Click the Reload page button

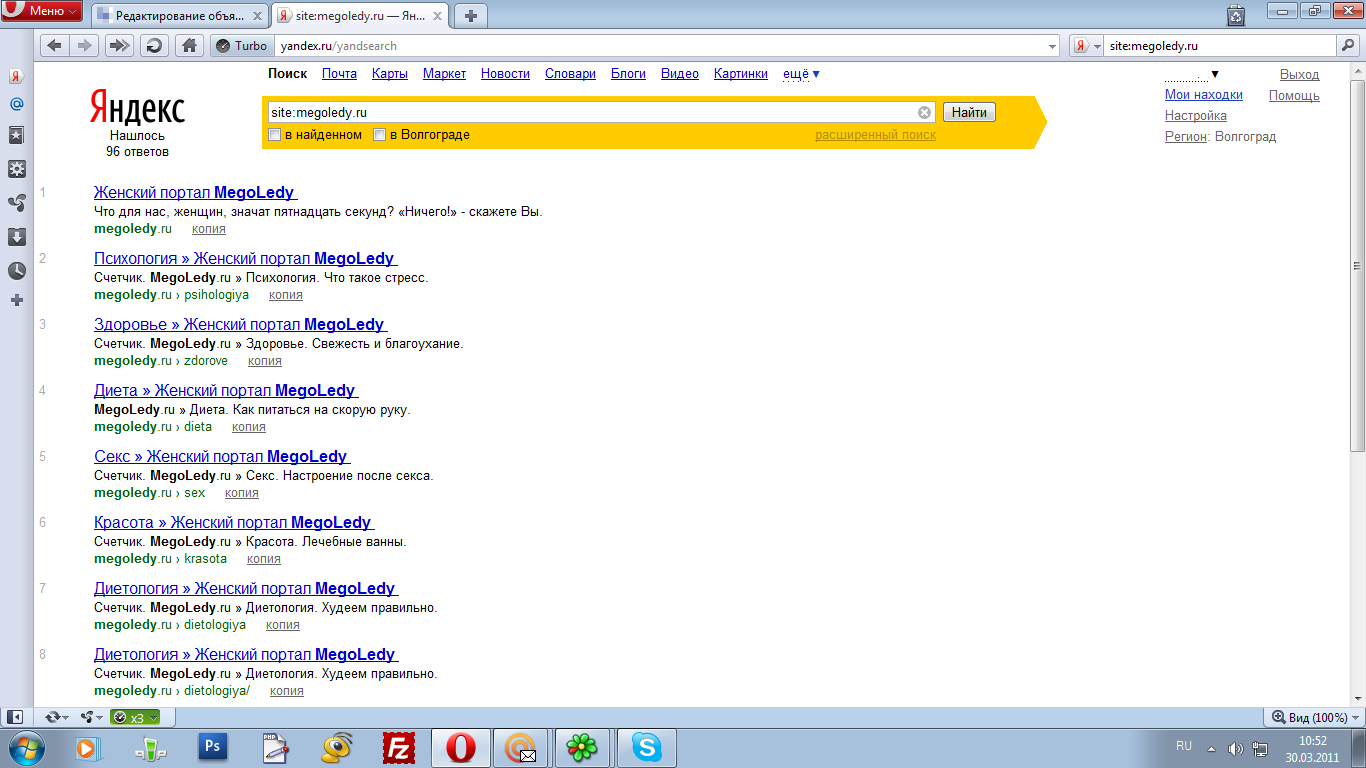point(154,45)
